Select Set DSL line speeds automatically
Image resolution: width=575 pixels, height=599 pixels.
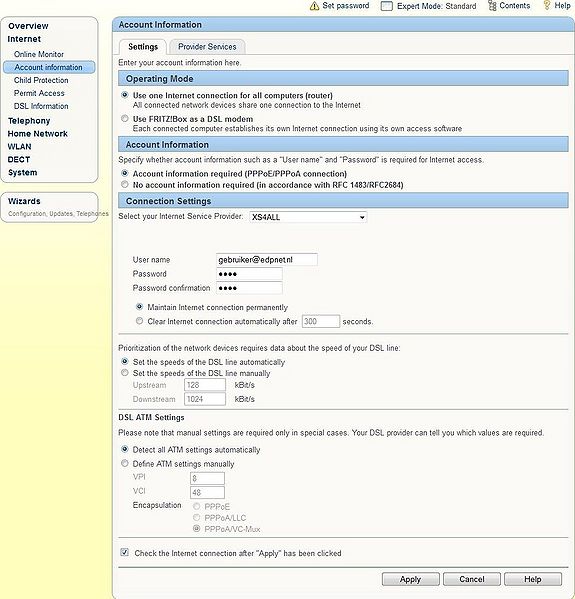125,361
